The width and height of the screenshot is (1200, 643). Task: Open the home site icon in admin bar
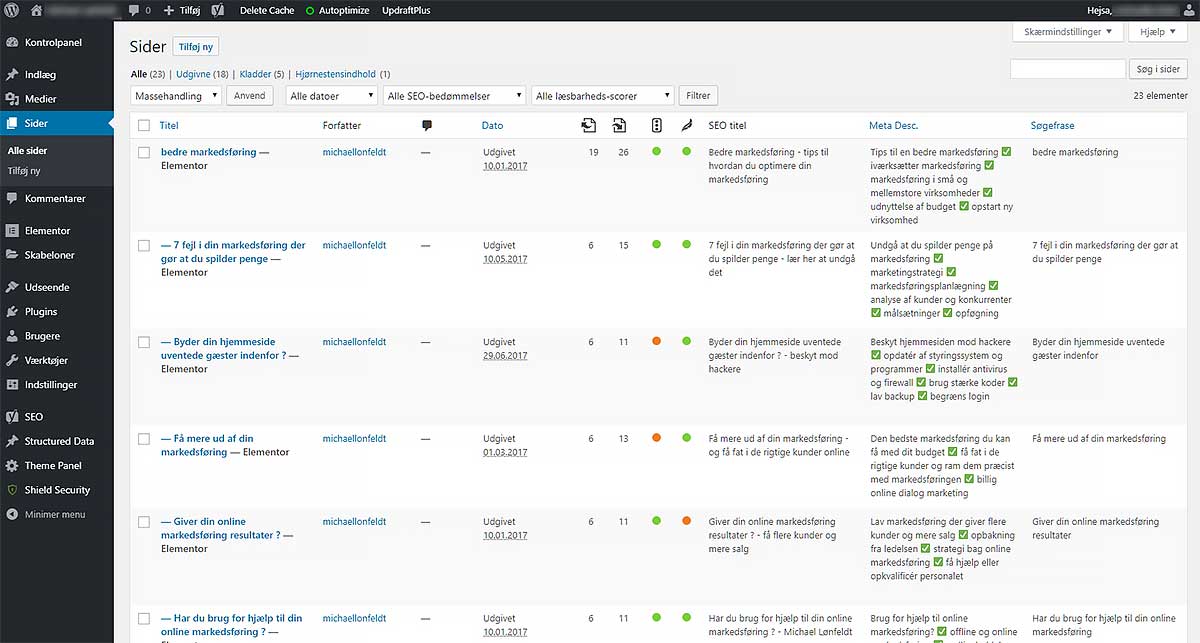click(x=37, y=10)
